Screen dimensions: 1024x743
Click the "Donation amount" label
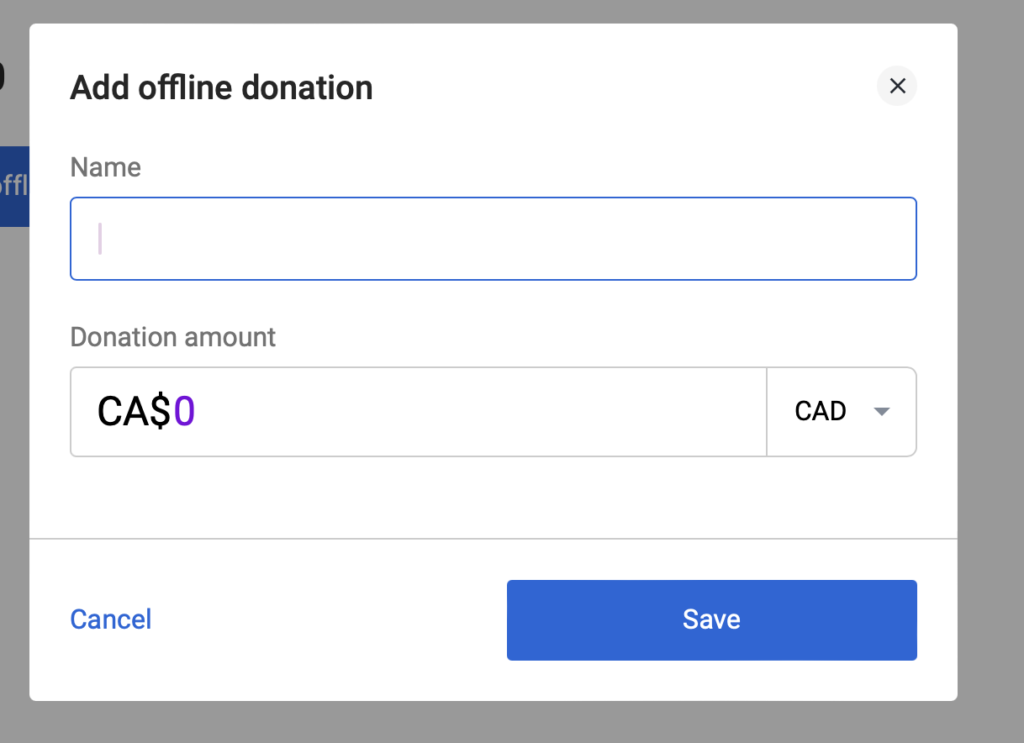173,337
